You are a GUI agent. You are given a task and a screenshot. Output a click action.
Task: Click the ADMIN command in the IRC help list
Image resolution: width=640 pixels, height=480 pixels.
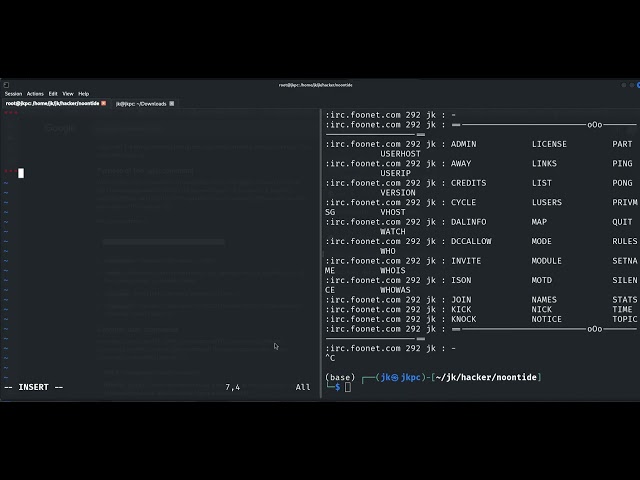click(463, 144)
